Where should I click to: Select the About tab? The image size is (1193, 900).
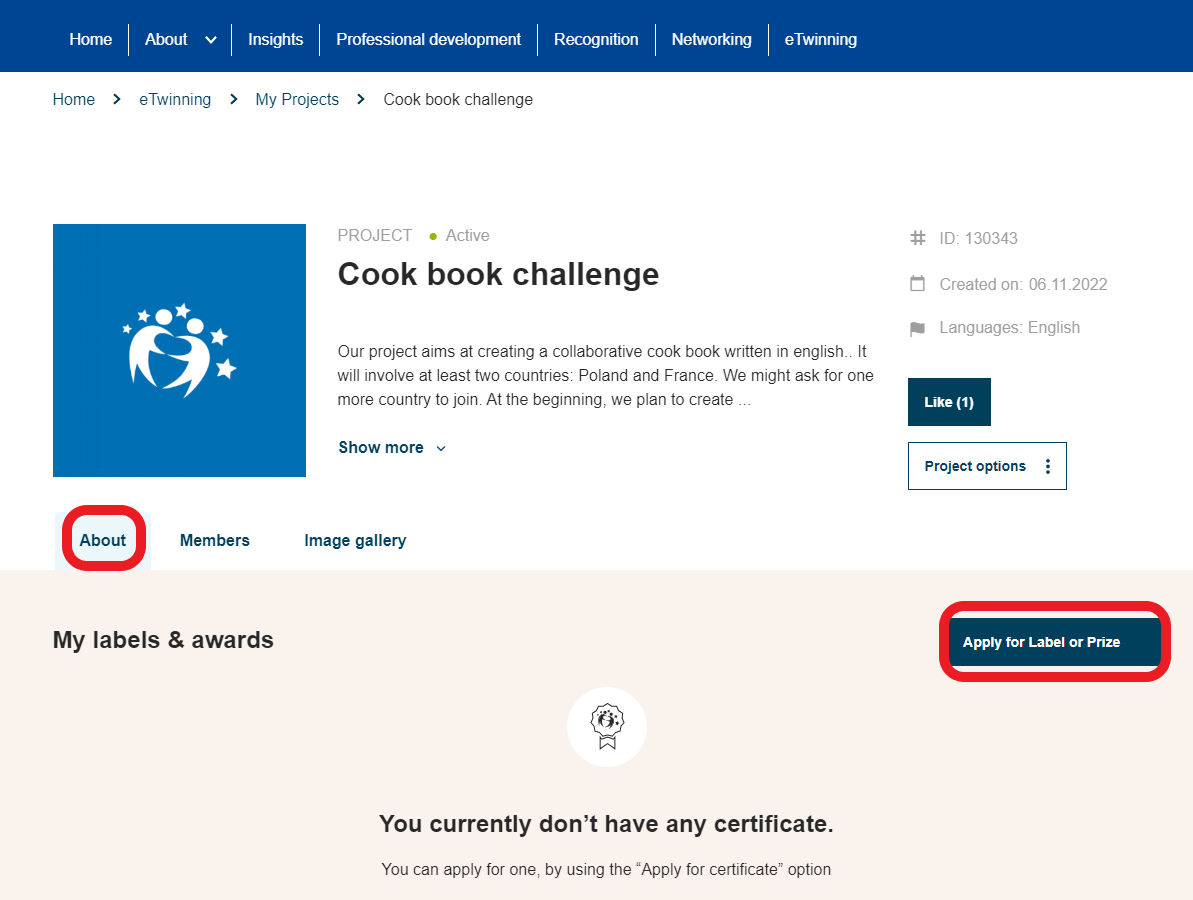103,541
